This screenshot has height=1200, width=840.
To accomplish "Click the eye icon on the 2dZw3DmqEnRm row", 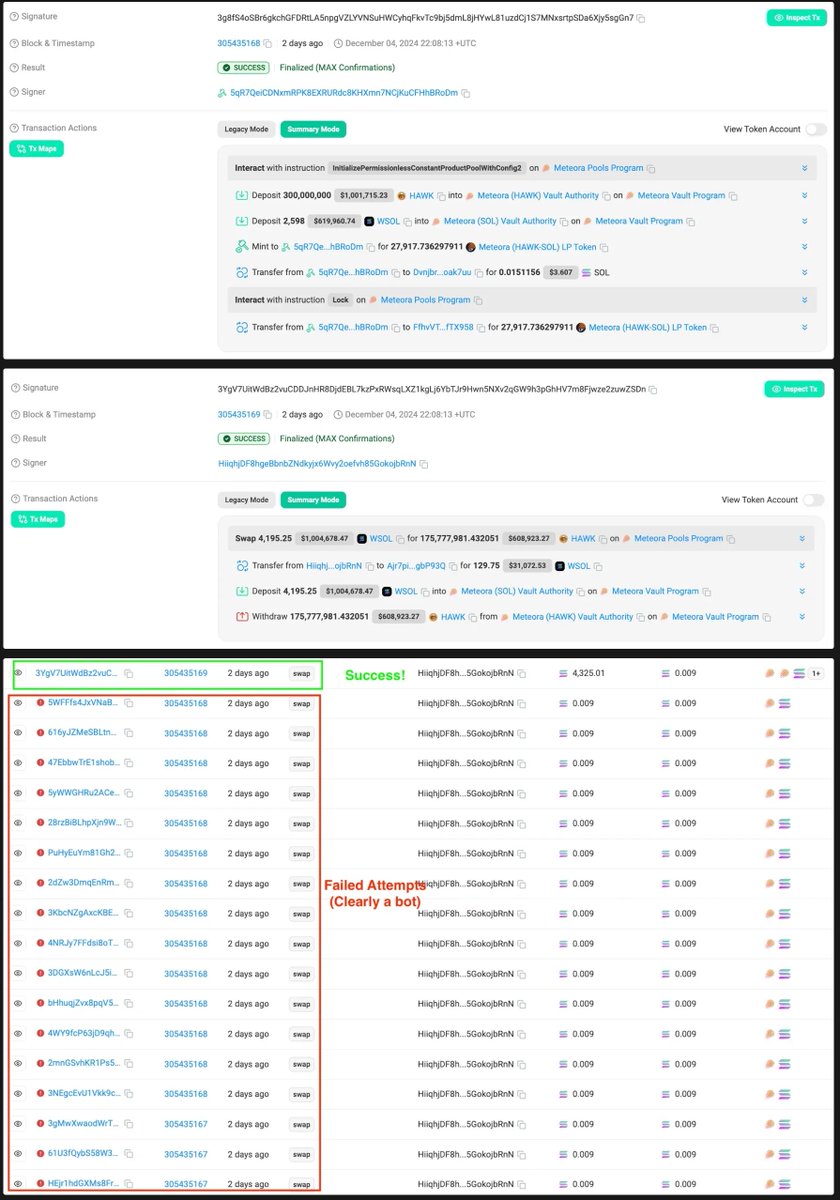I will pyautogui.click(x=18, y=883).
